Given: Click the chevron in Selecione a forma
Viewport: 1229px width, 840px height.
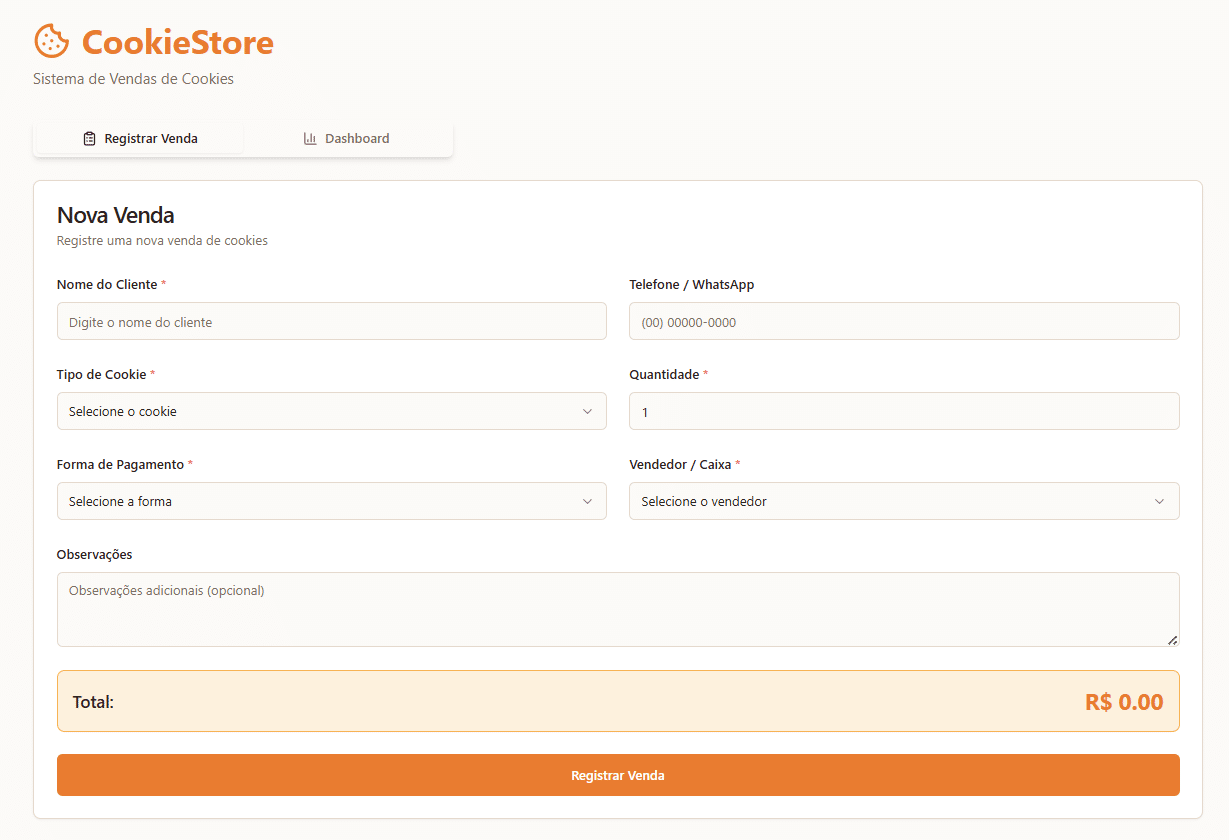Looking at the screenshot, I should click(x=587, y=501).
